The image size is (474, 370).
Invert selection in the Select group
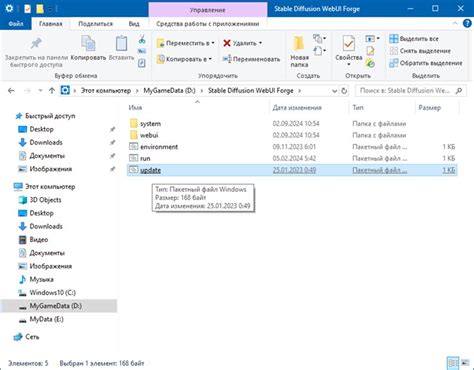pos(426,63)
